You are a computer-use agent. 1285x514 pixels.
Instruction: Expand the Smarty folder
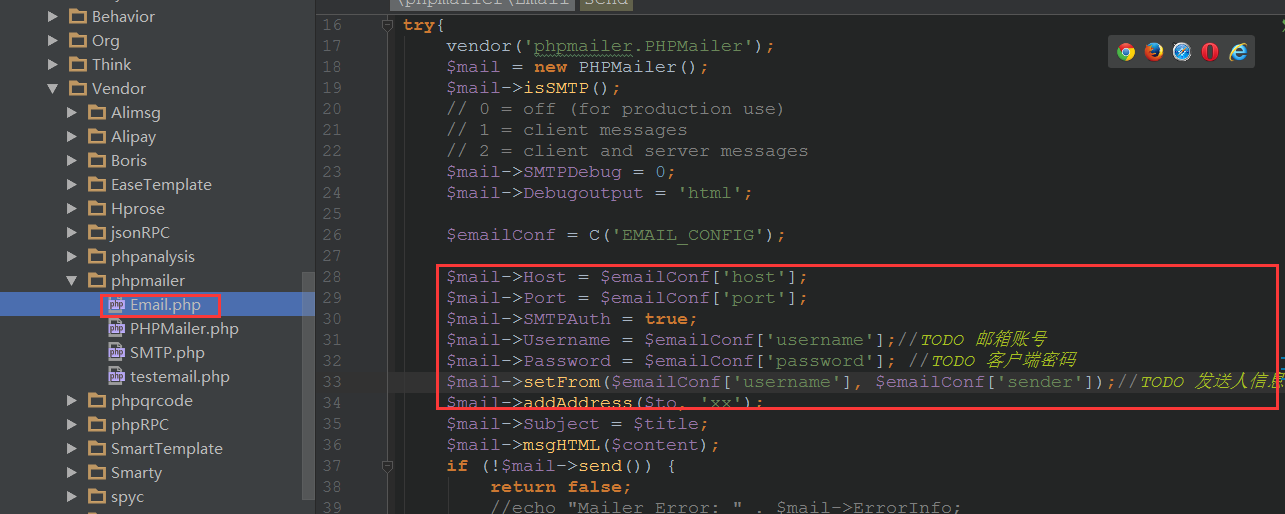(x=72, y=473)
